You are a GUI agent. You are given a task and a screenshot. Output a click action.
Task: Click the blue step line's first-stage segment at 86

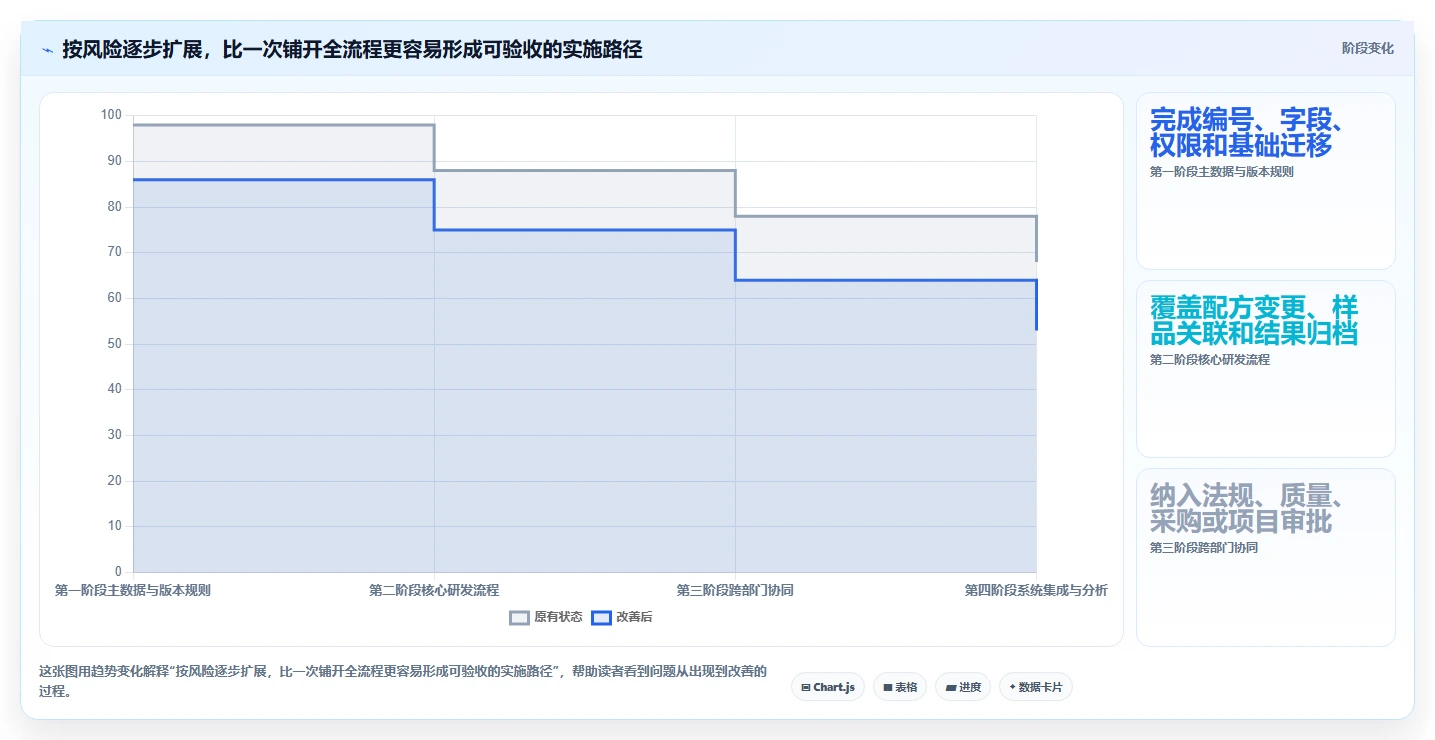pos(283,180)
